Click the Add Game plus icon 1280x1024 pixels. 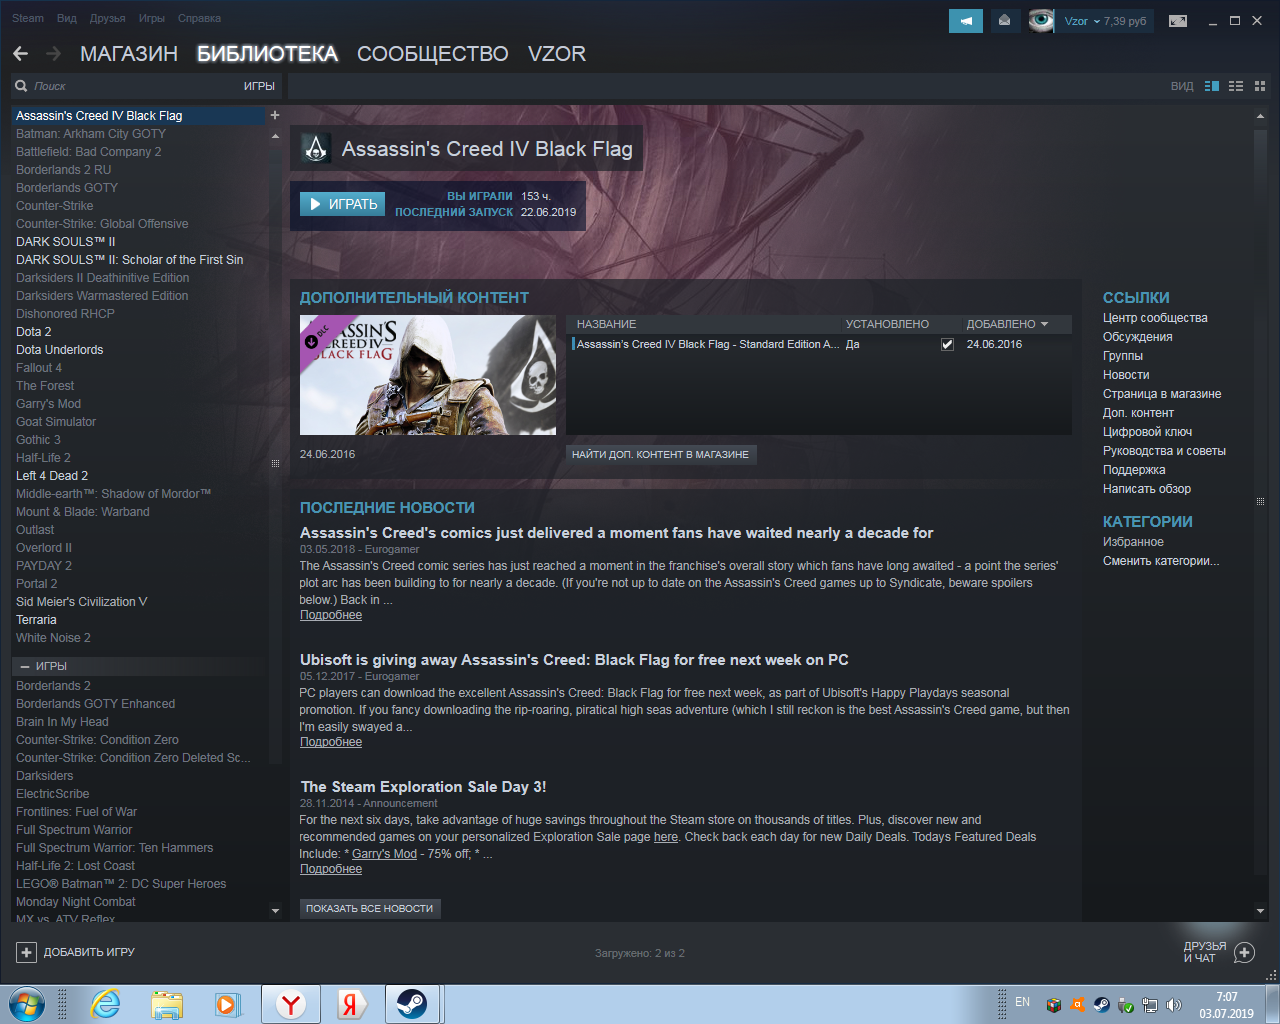27,952
